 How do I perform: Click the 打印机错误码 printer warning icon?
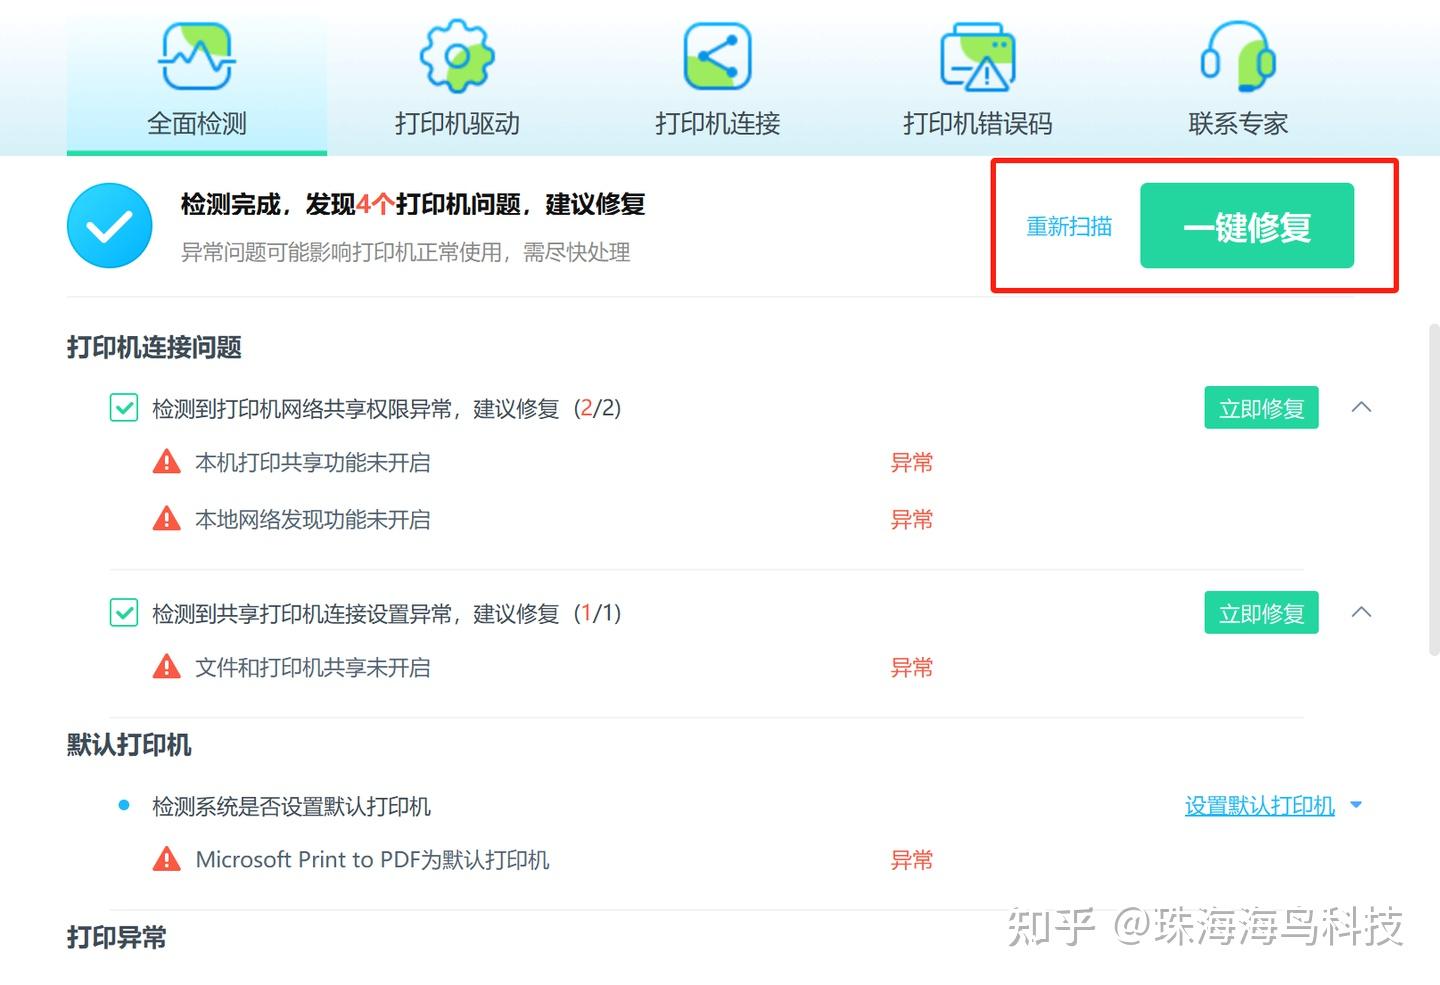pyautogui.click(x=977, y=57)
